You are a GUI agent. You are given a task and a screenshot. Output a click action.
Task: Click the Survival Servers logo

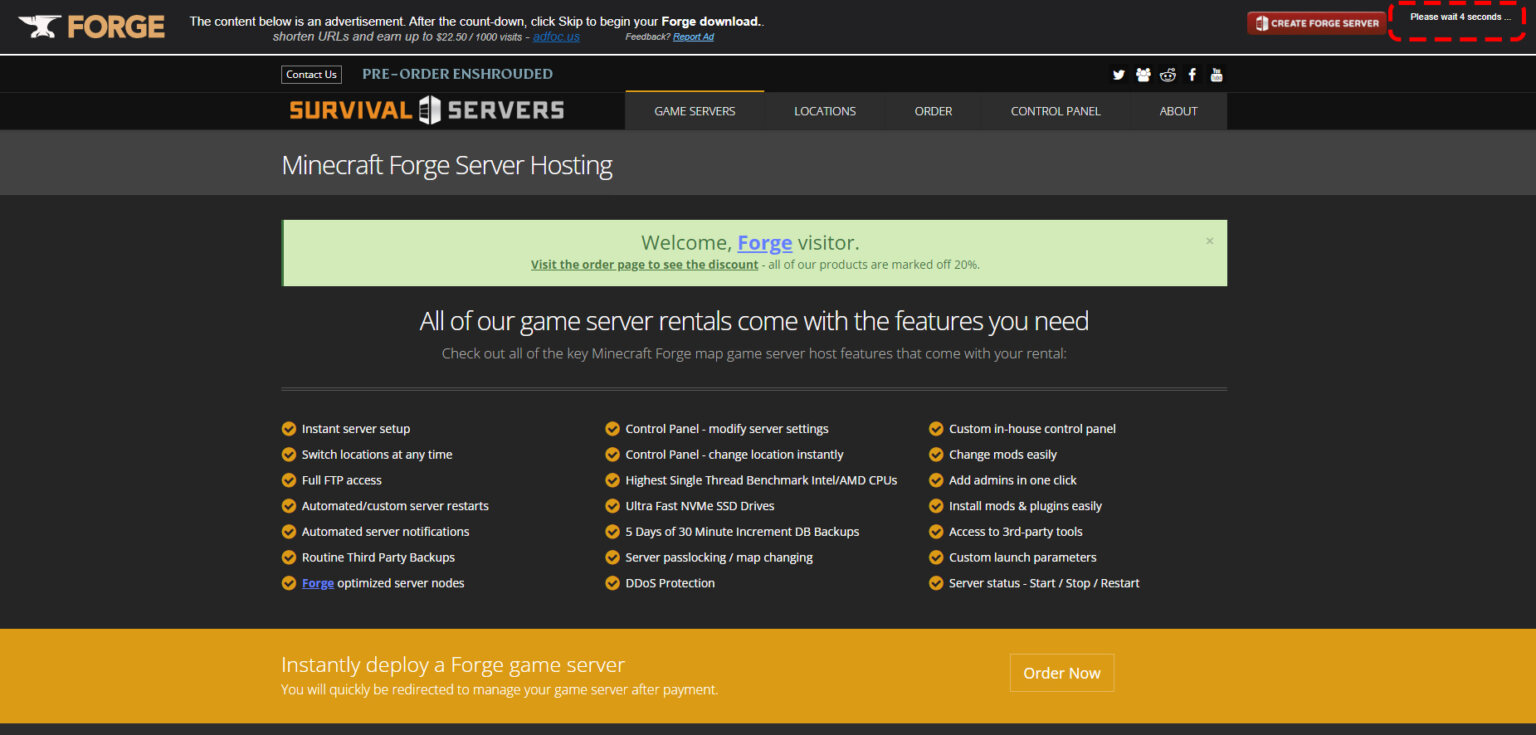point(425,111)
